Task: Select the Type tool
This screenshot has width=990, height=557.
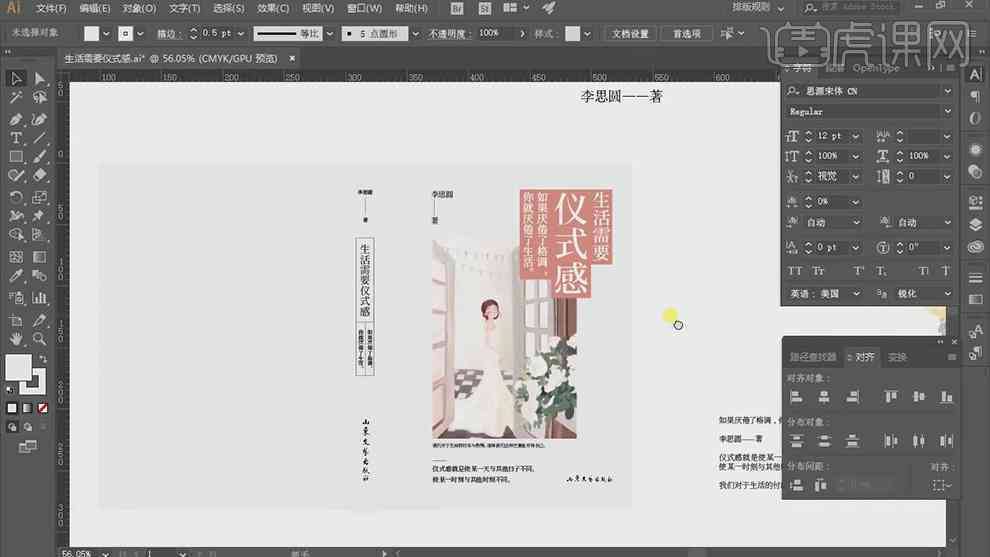Action: (16, 138)
